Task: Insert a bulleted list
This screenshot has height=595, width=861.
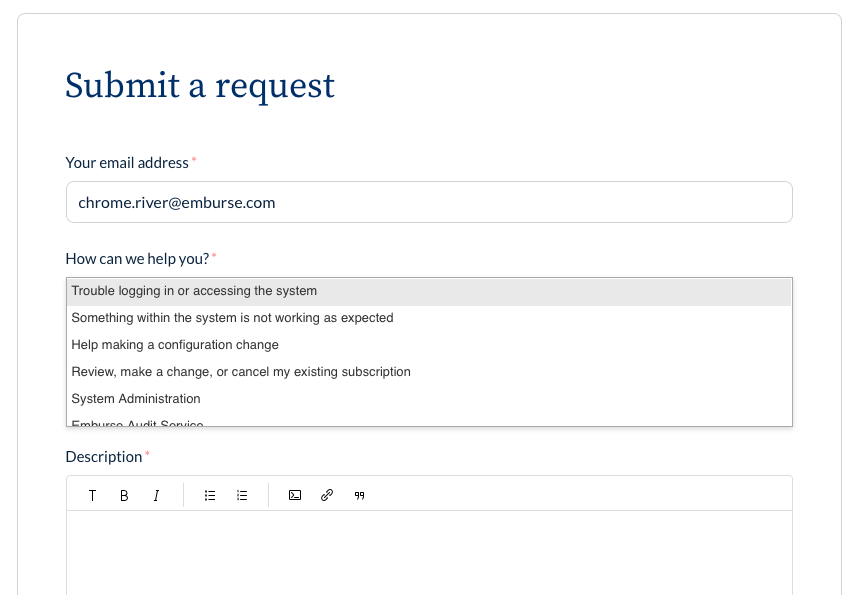Action: [210, 496]
